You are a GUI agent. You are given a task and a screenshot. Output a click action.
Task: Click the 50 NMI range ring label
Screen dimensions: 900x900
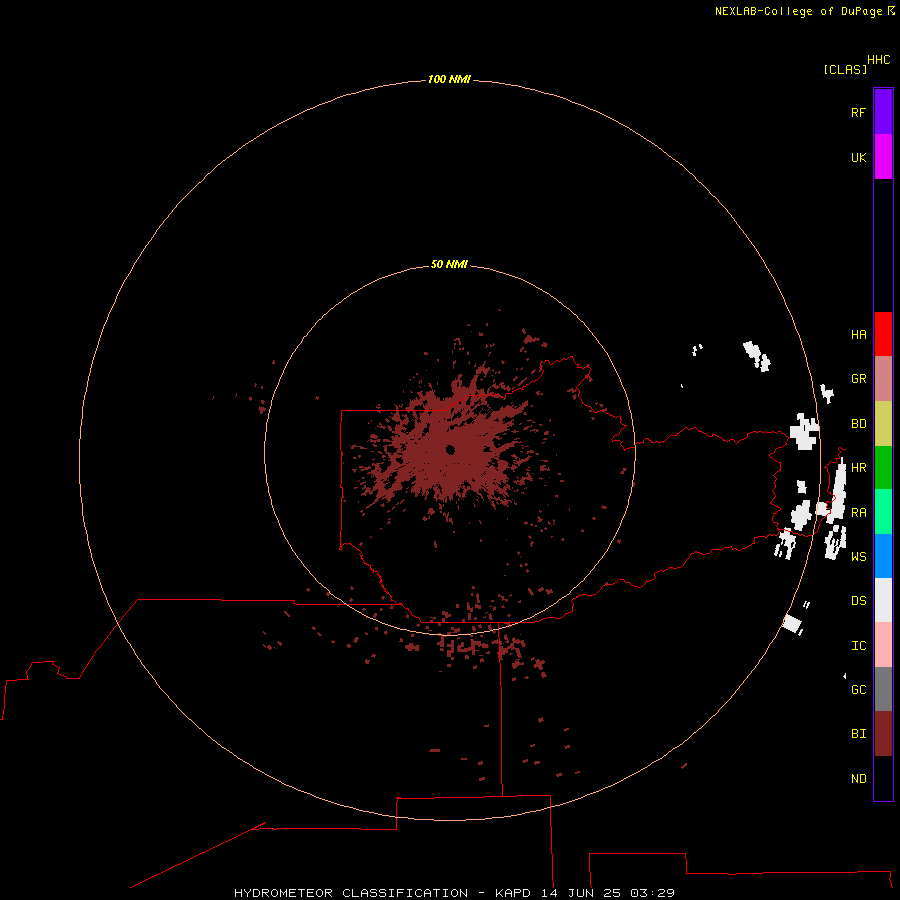click(x=449, y=264)
